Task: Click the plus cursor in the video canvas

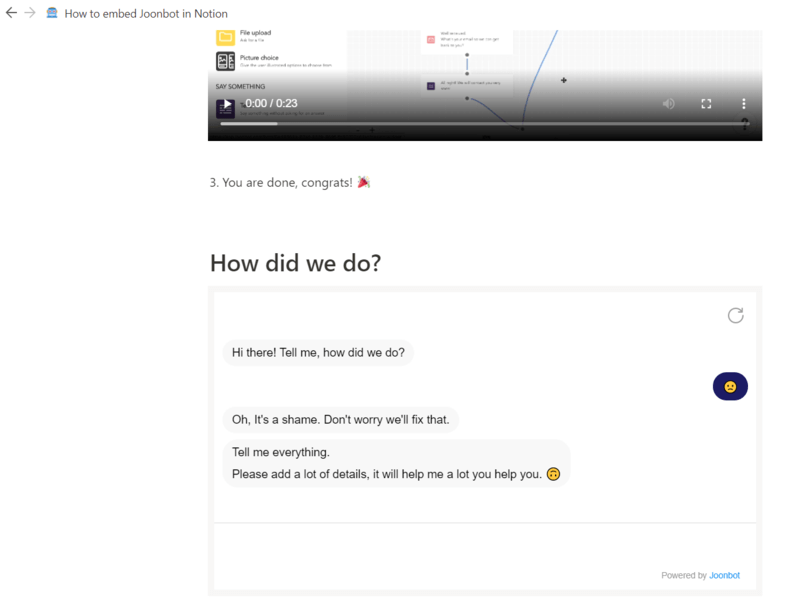Action: point(564,80)
